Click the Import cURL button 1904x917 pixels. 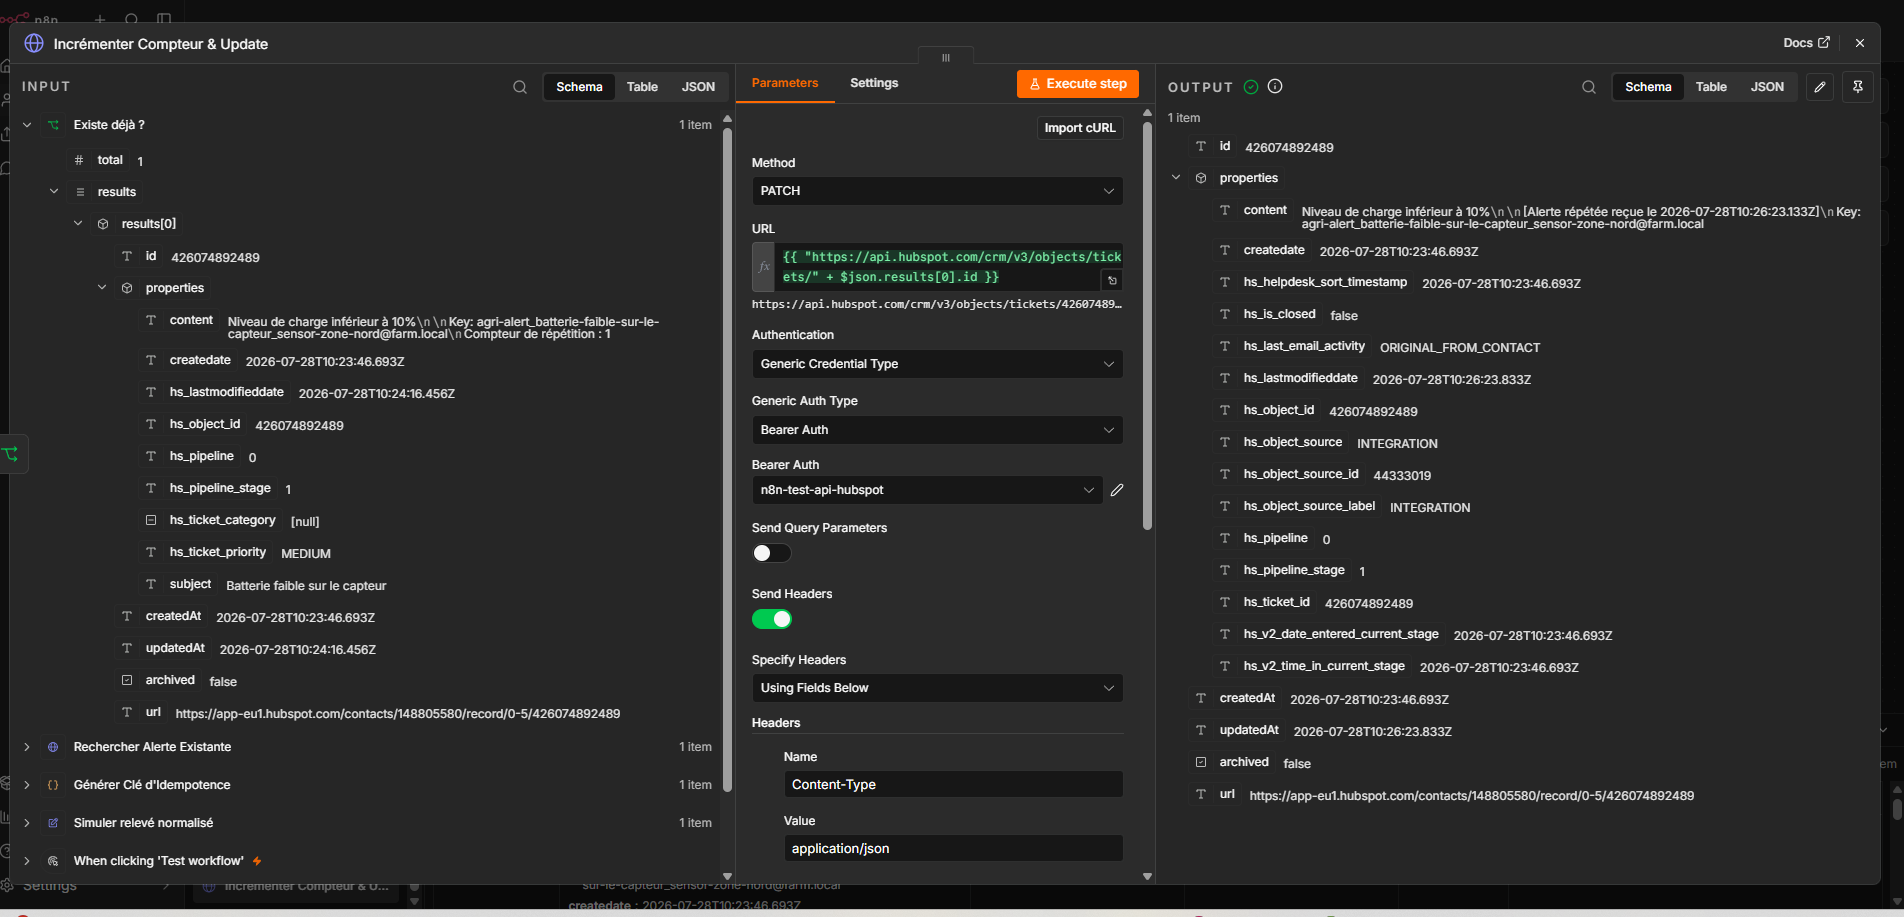1080,128
